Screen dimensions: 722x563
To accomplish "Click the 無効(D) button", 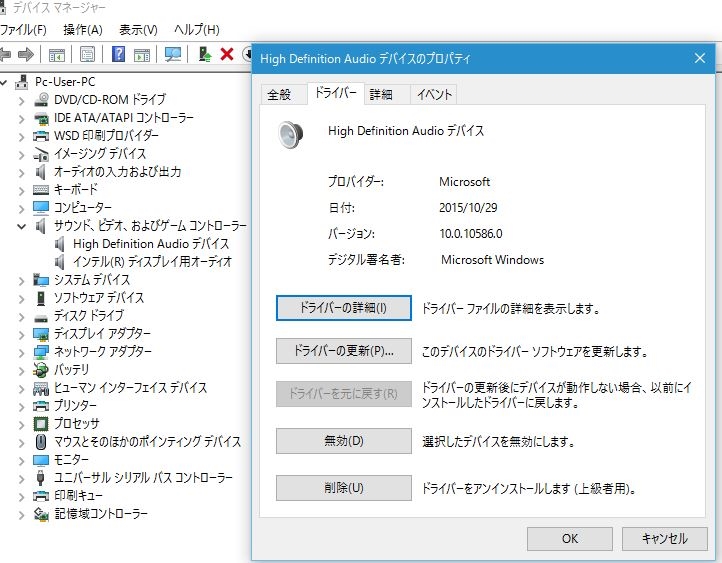I will 344,441.
